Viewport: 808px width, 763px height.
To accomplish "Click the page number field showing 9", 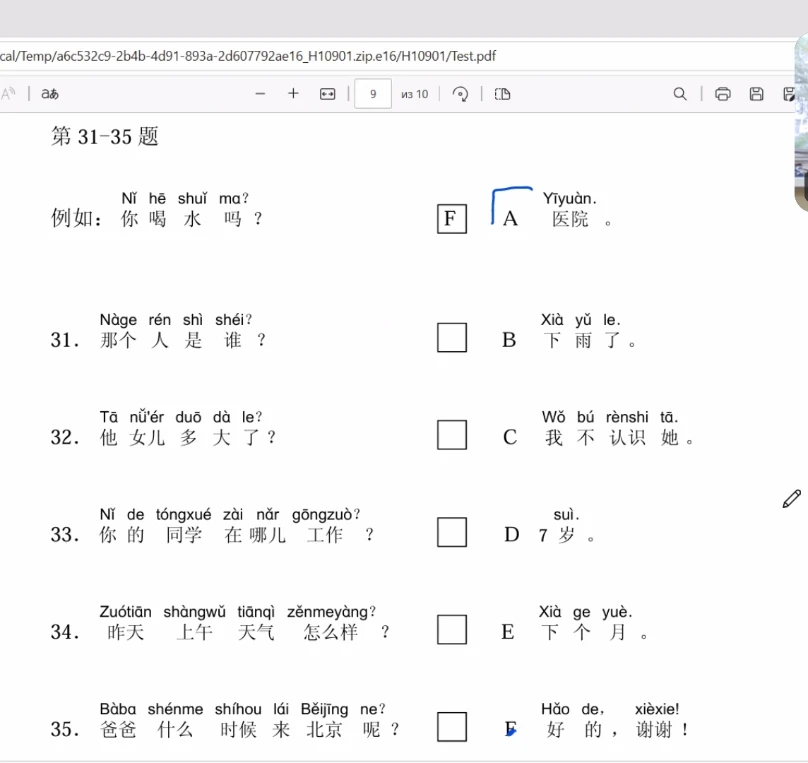I will click(x=373, y=94).
